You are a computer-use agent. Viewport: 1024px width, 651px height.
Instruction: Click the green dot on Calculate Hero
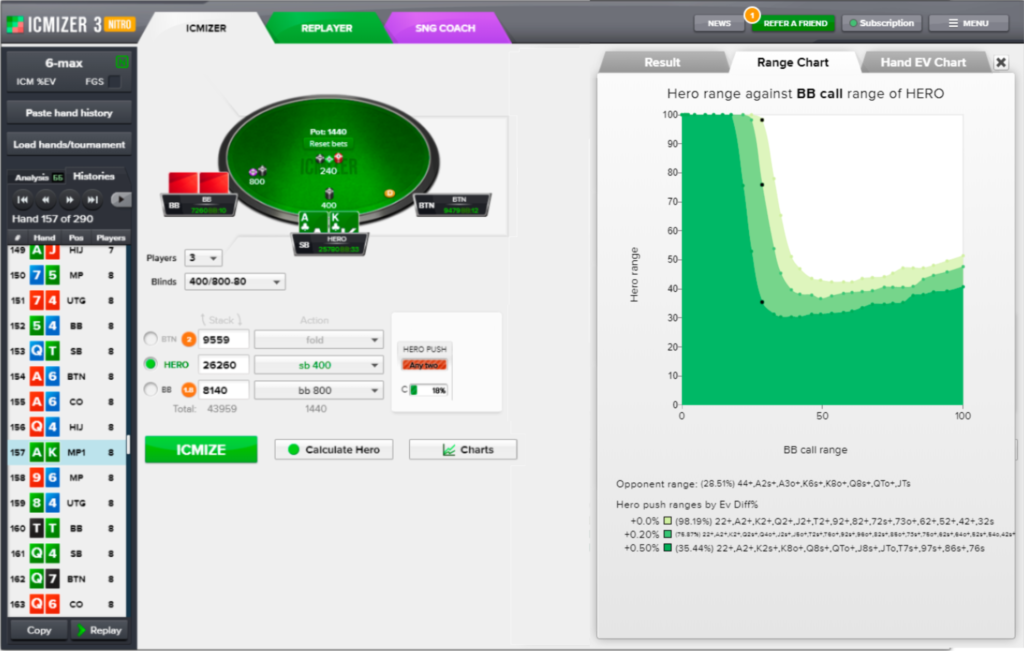(x=293, y=449)
